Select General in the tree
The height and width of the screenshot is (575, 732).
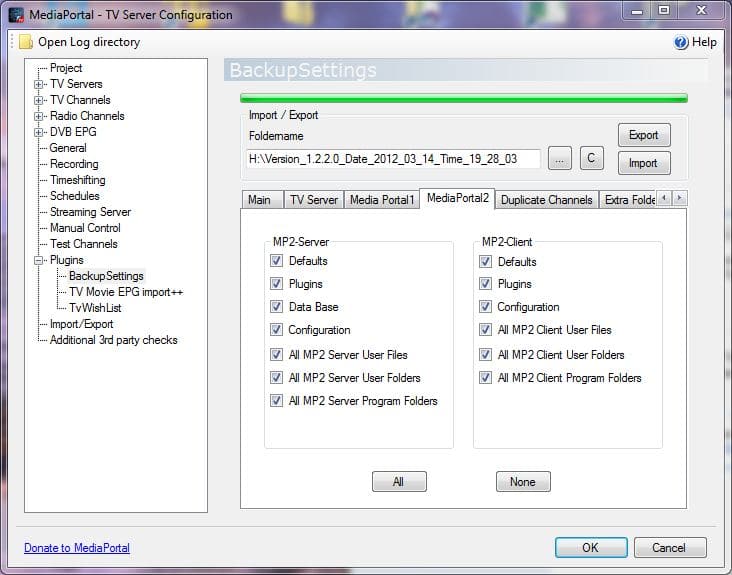coord(68,148)
